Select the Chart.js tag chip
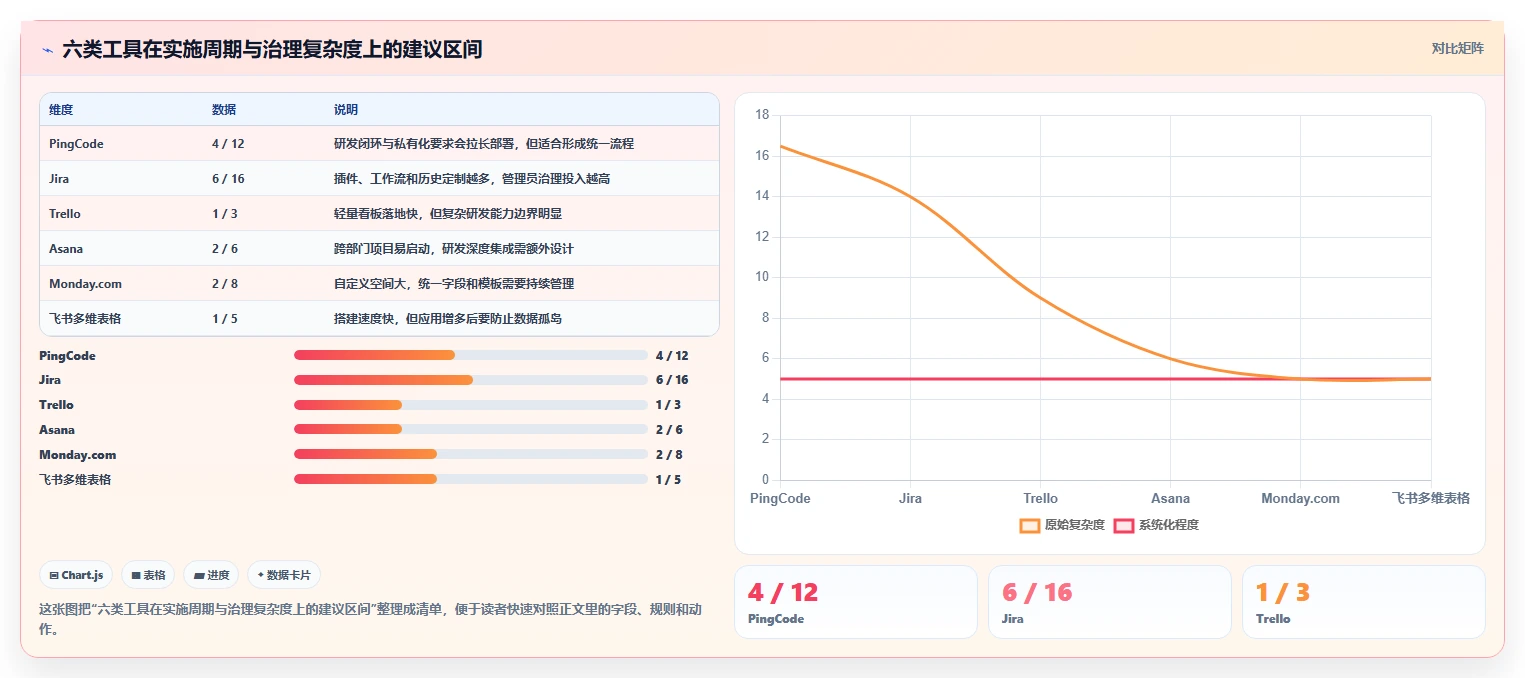The width and height of the screenshot is (1525, 678). 76,575
